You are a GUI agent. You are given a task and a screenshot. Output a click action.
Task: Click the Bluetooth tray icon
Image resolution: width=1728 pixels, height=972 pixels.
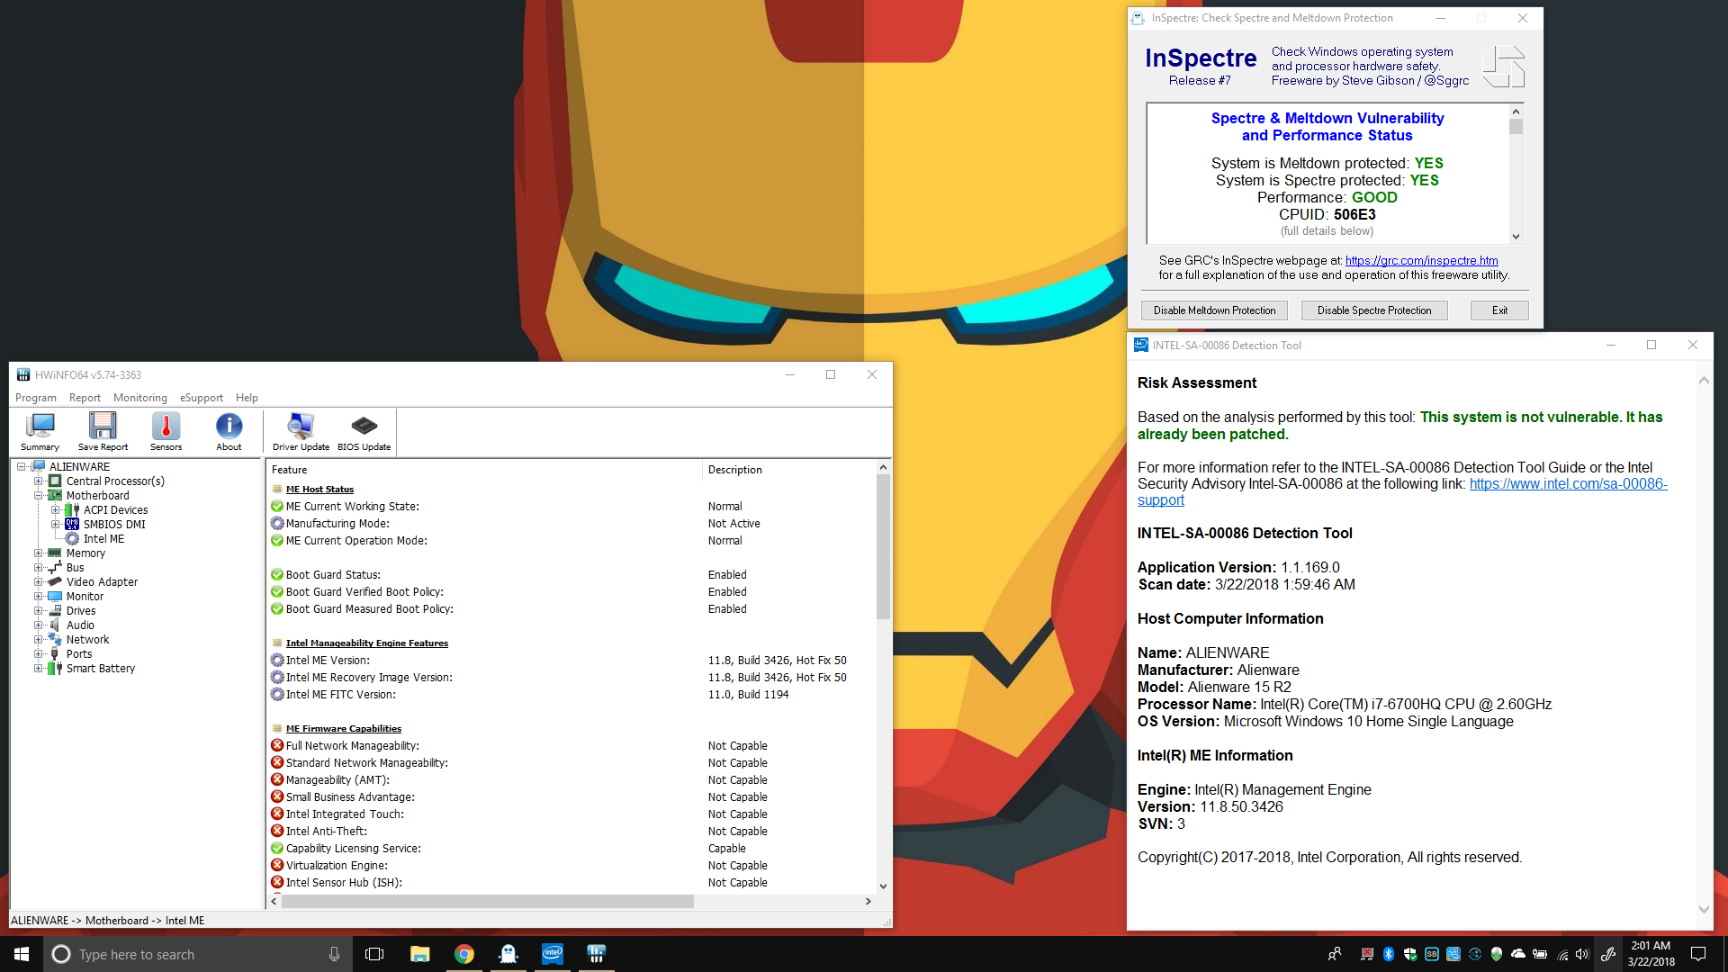click(1388, 954)
